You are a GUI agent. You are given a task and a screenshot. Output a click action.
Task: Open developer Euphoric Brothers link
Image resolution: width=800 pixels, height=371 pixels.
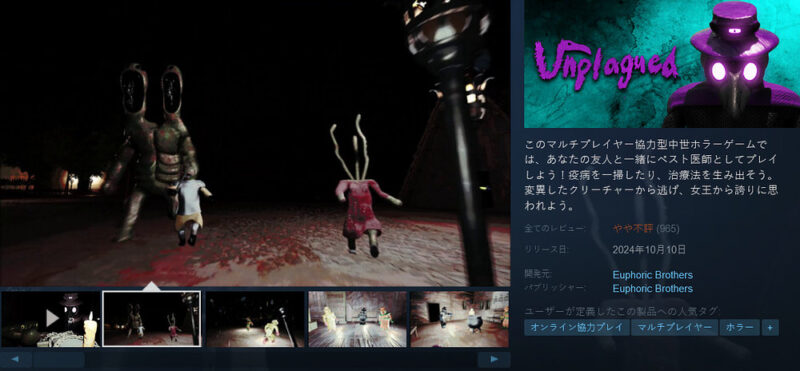coord(653,275)
